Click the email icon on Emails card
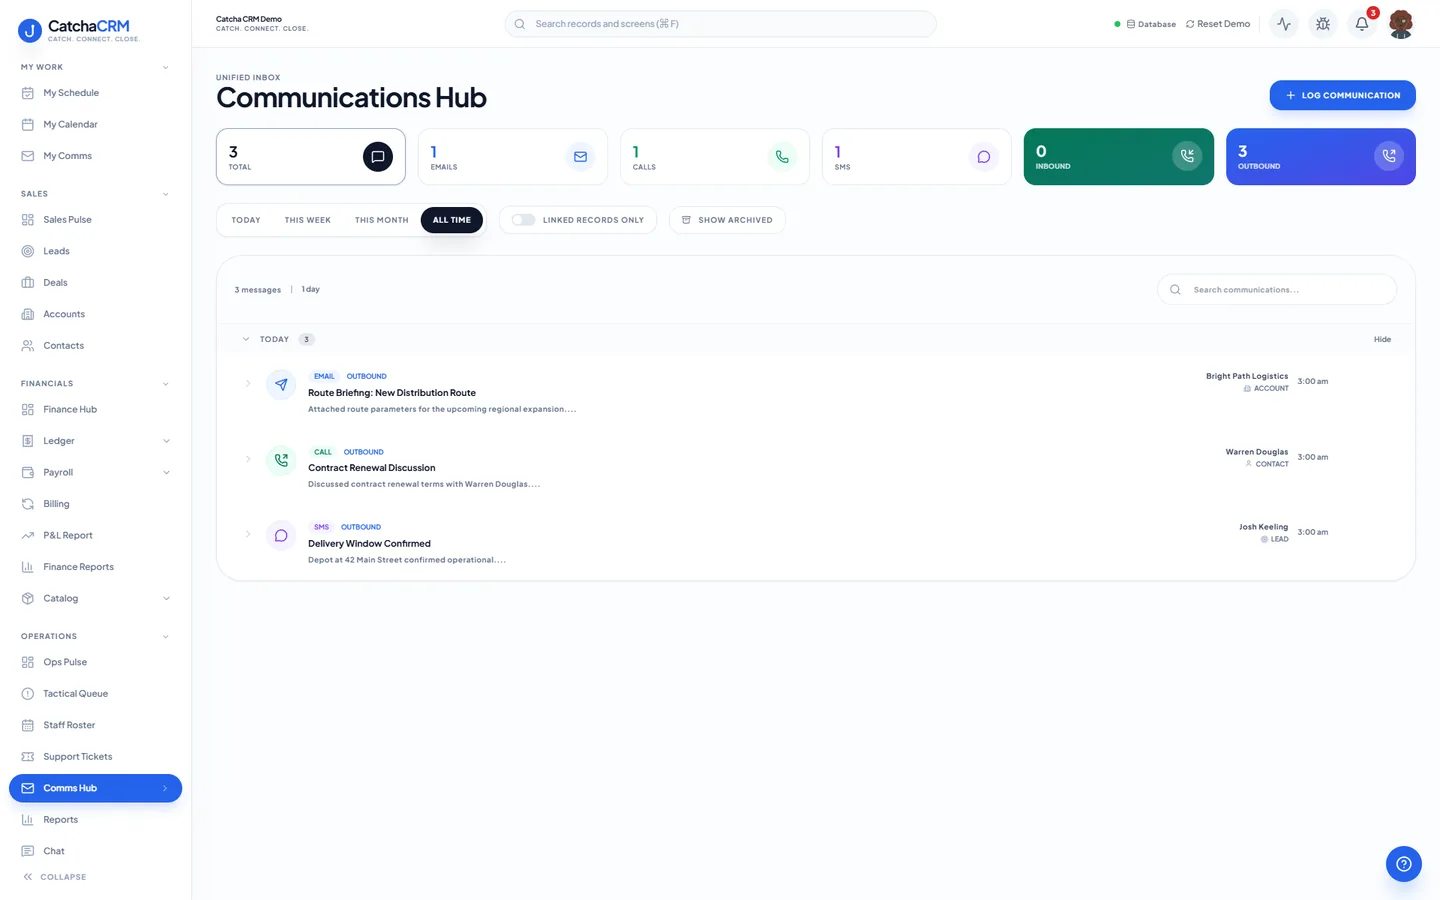 click(580, 157)
